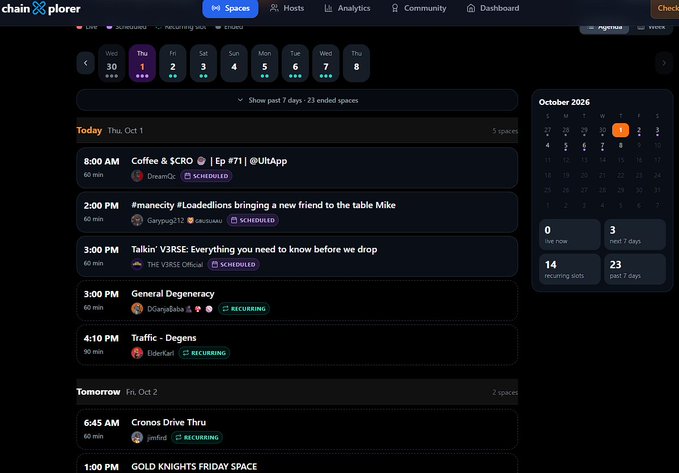Select October 5 in the mini calendar
Viewport: 679px width, 473px height.
click(x=566, y=146)
